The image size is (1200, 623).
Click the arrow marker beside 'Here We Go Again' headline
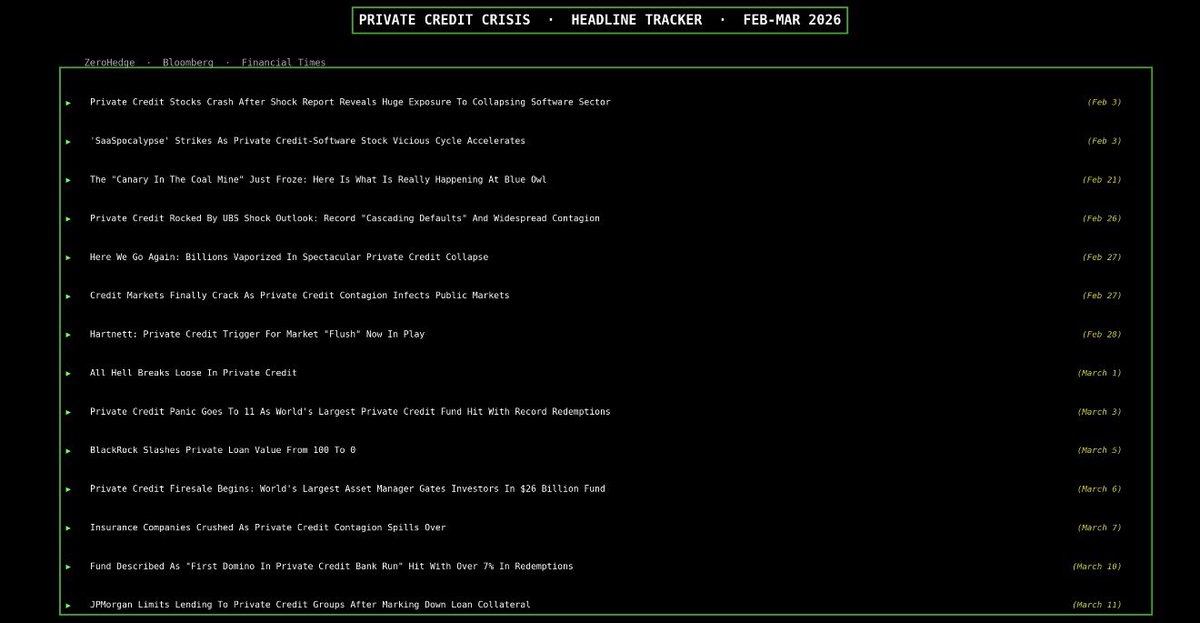(x=68, y=258)
